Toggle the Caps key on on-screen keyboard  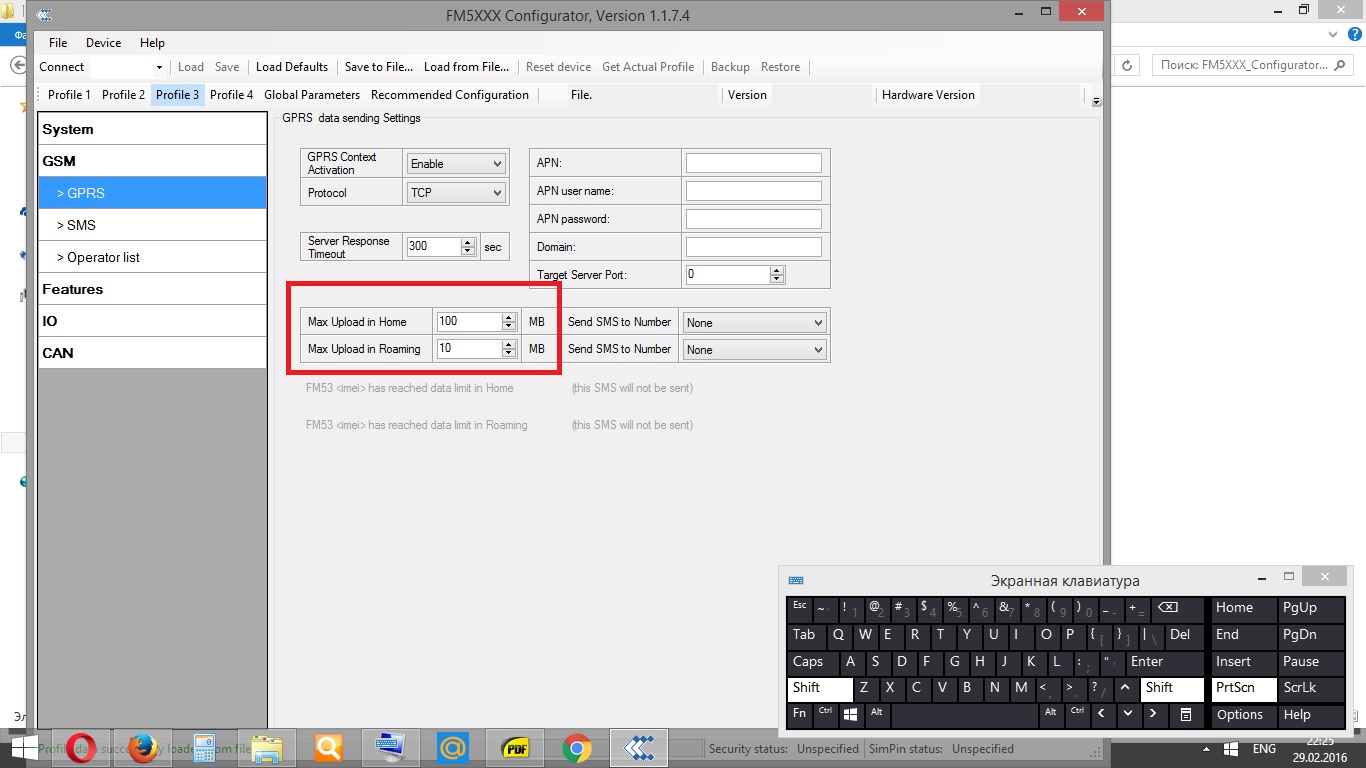(808, 662)
